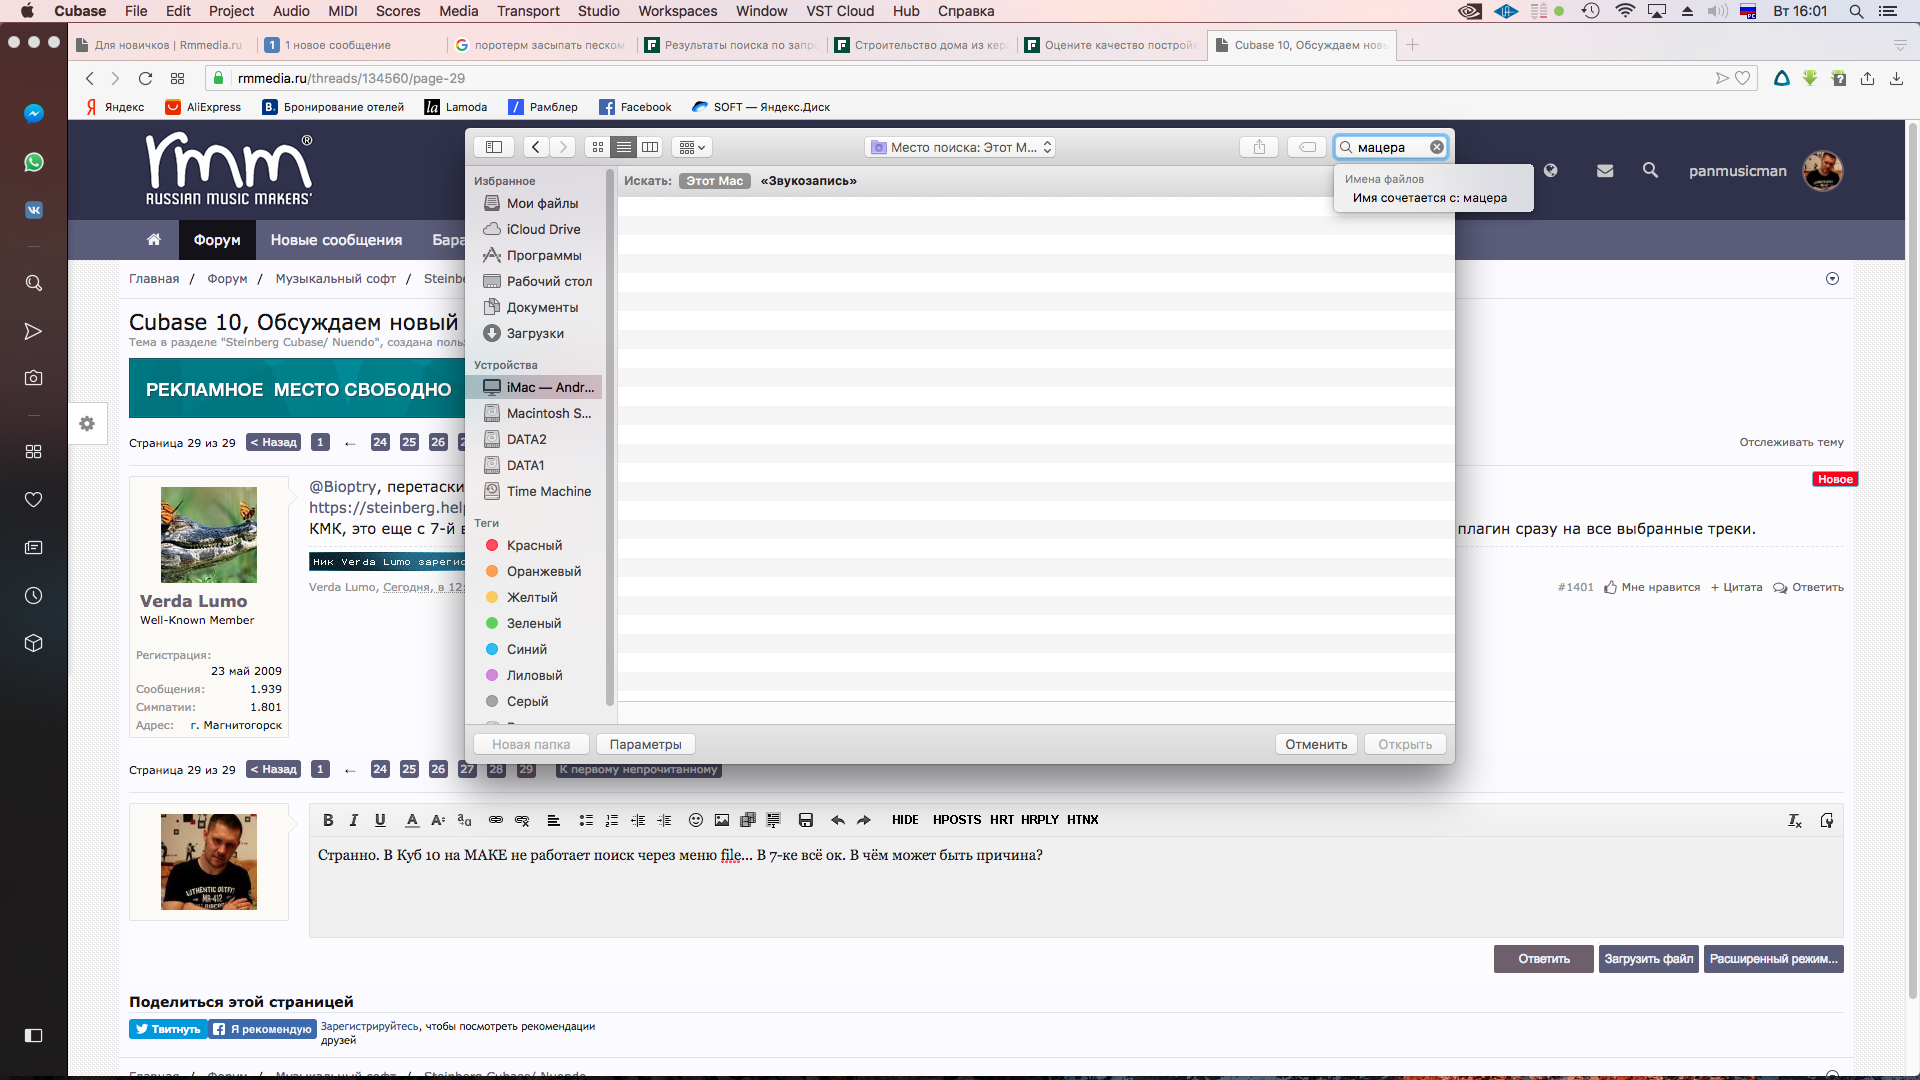Click Italic icon in reply editor
Image resolution: width=1920 pixels, height=1080 pixels.
pyautogui.click(x=353, y=820)
